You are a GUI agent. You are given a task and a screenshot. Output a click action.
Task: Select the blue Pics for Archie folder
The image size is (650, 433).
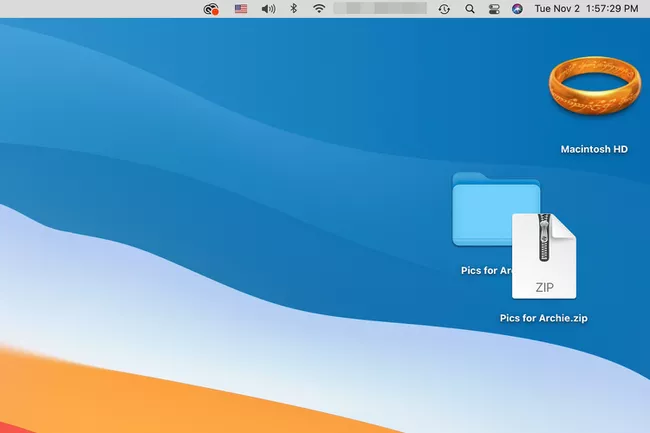tap(485, 210)
